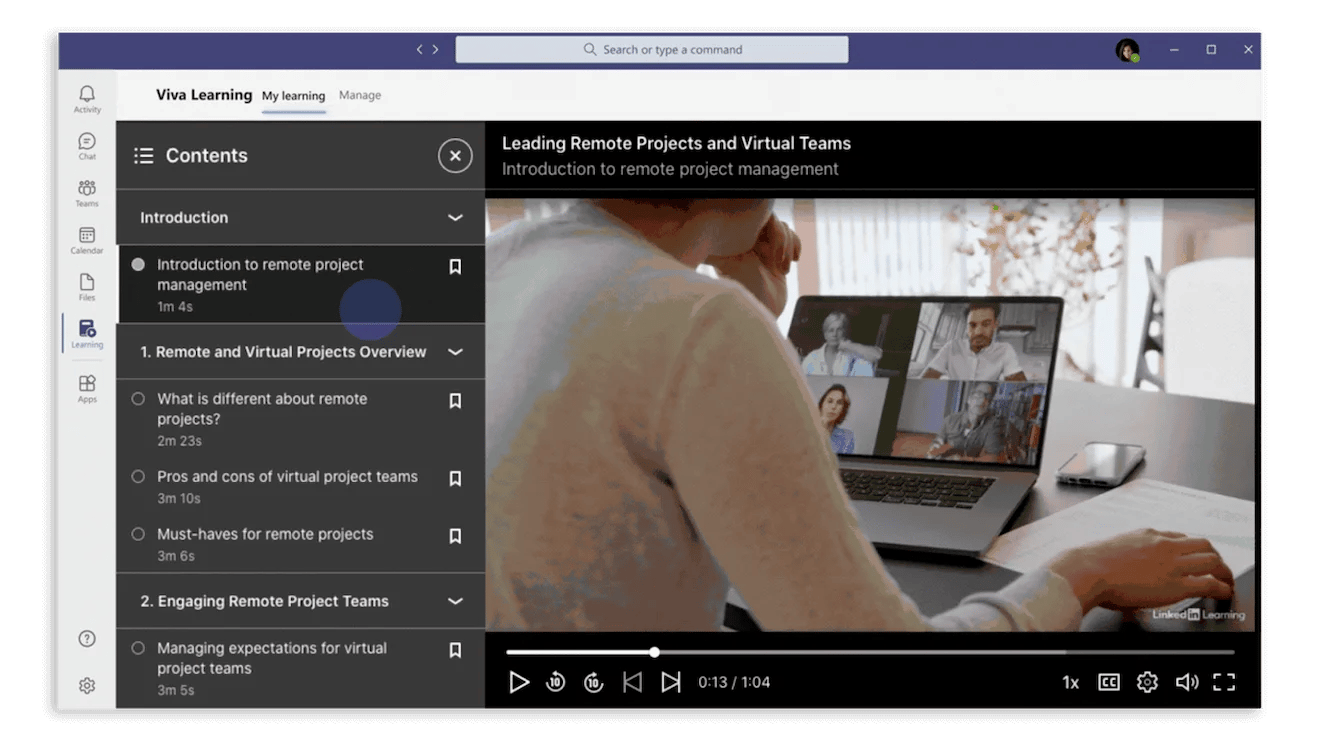Open video player settings gear
1320x743 pixels.
coord(1147,682)
